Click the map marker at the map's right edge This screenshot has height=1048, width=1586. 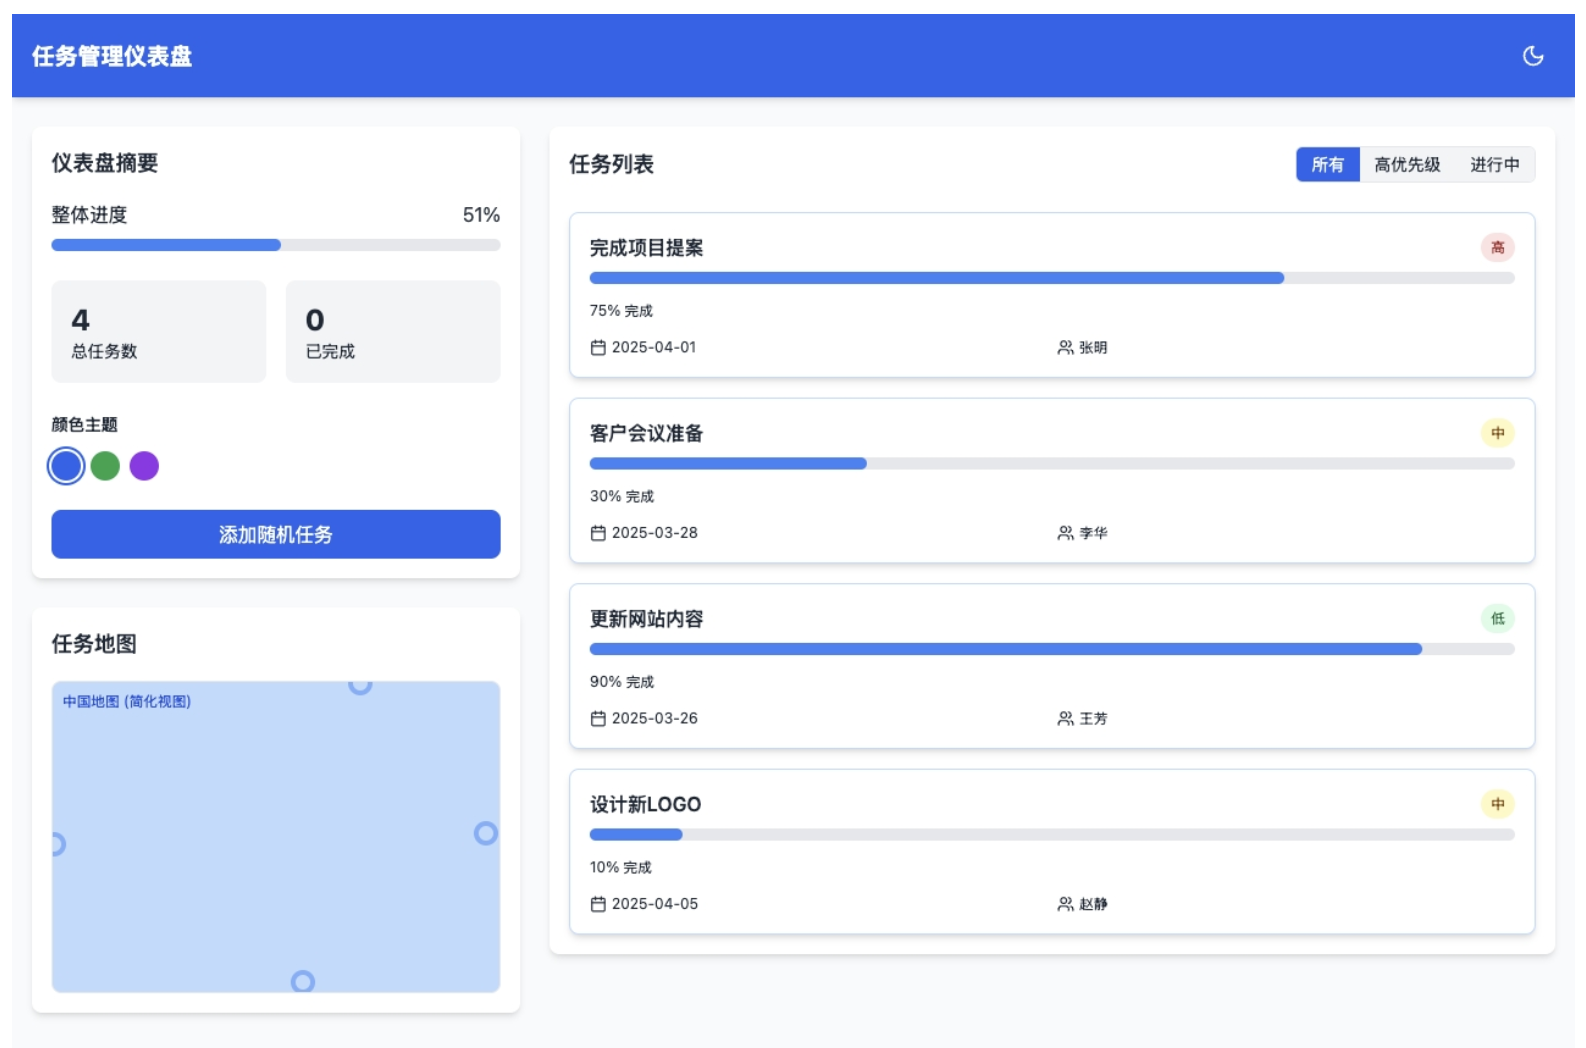tap(486, 833)
